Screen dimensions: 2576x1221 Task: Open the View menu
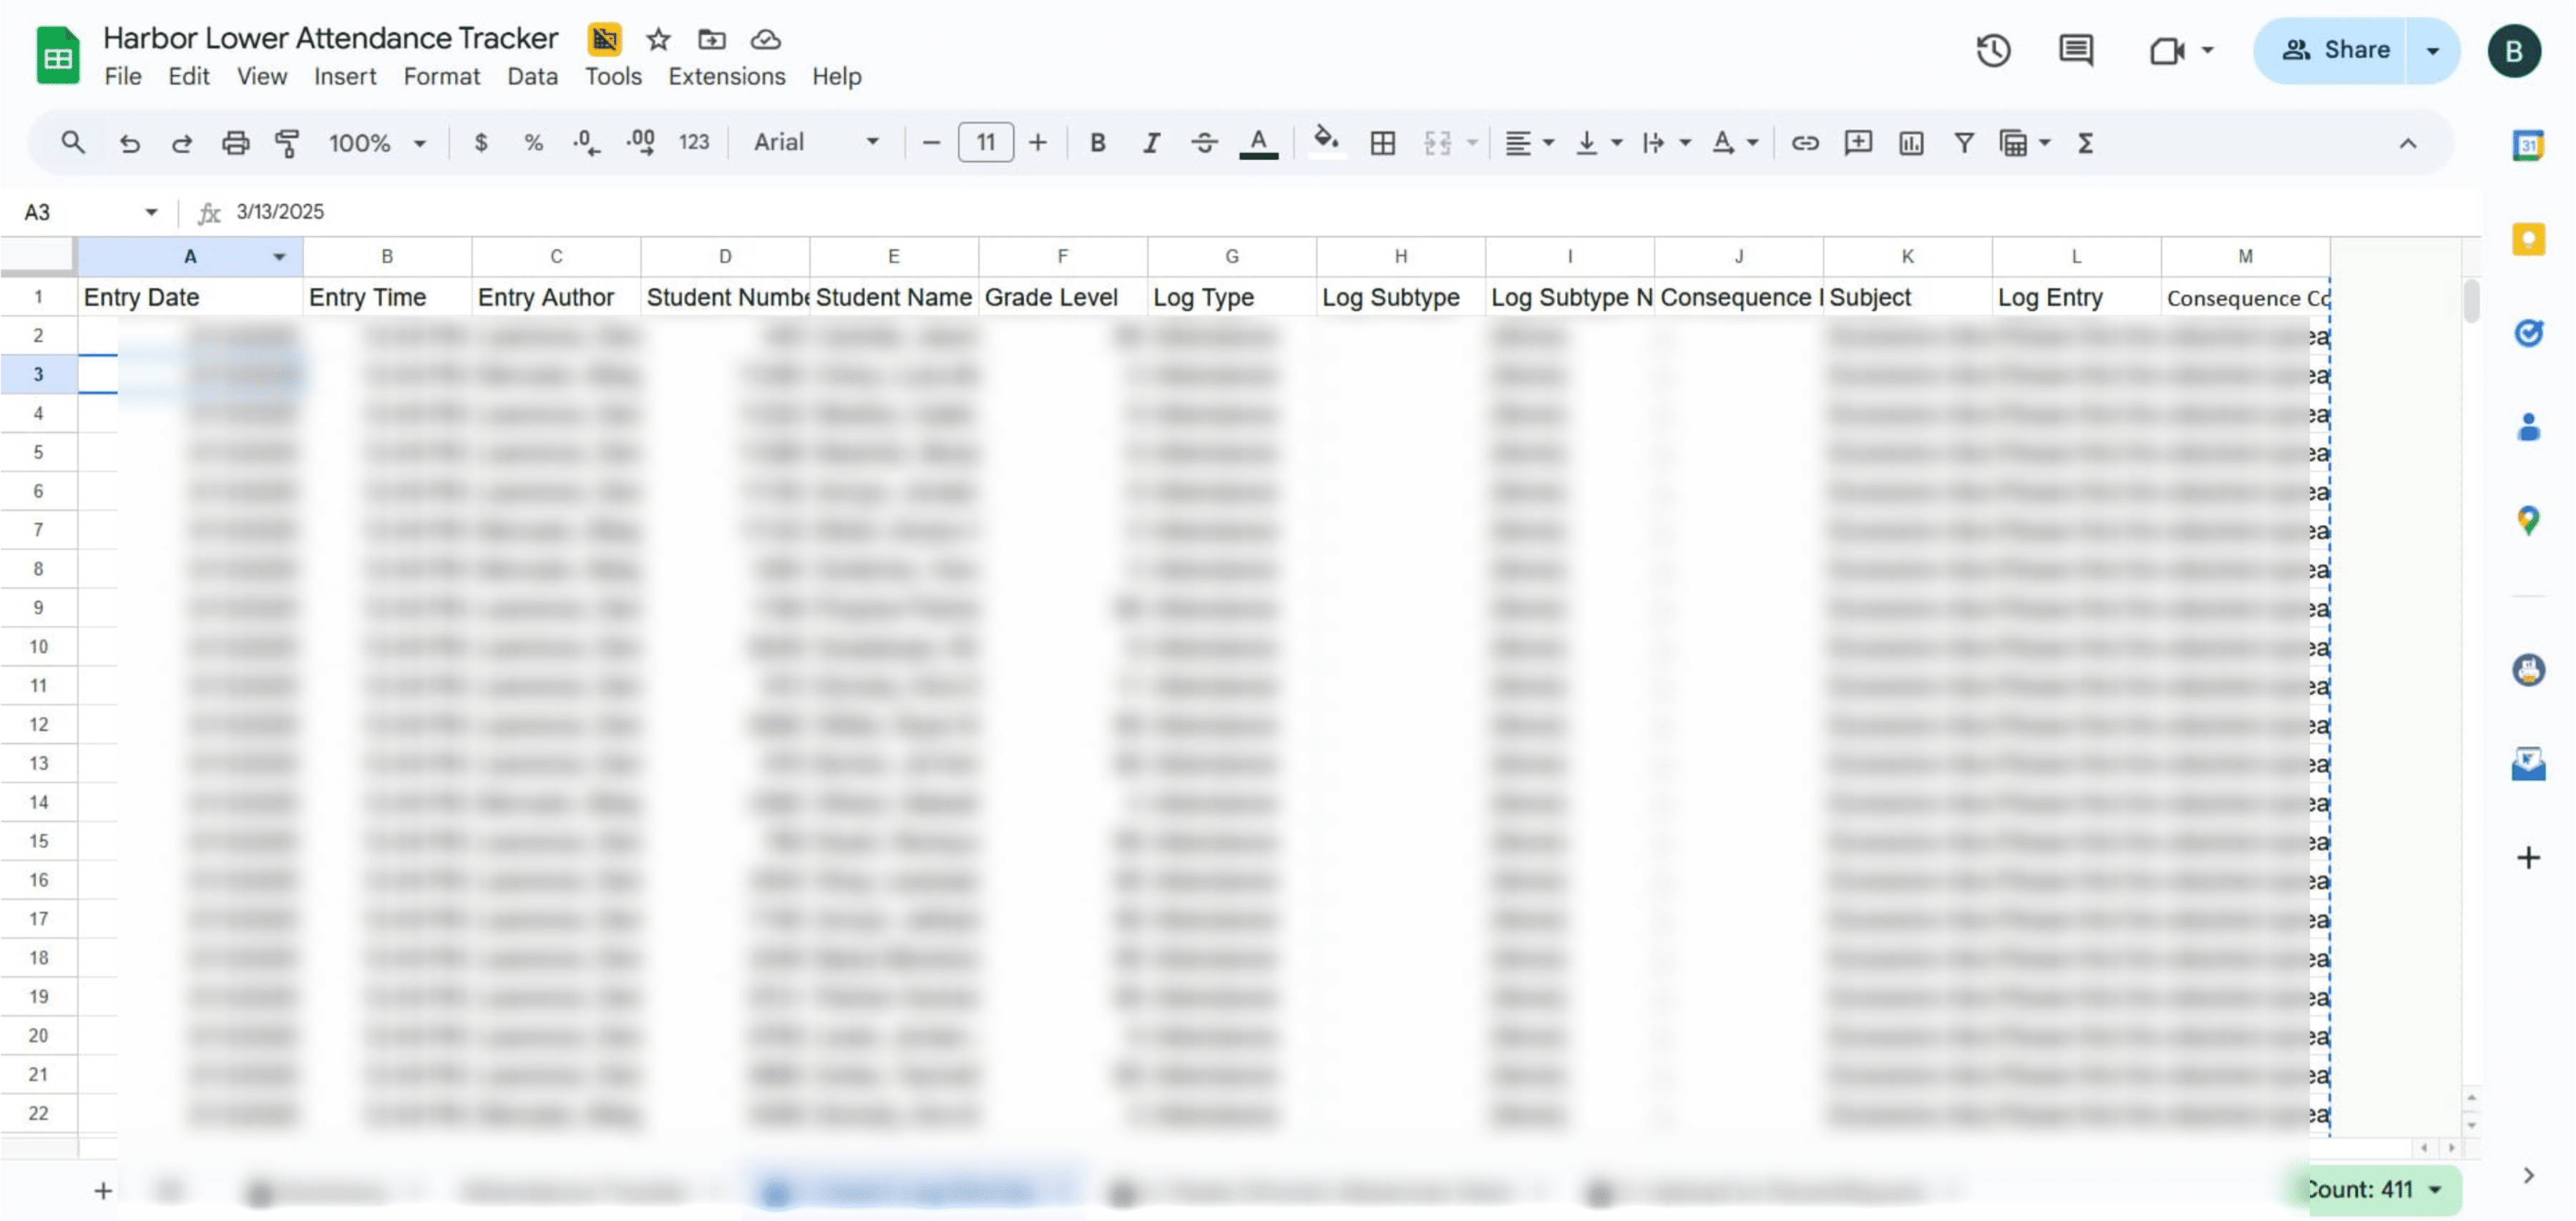pyautogui.click(x=262, y=76)
